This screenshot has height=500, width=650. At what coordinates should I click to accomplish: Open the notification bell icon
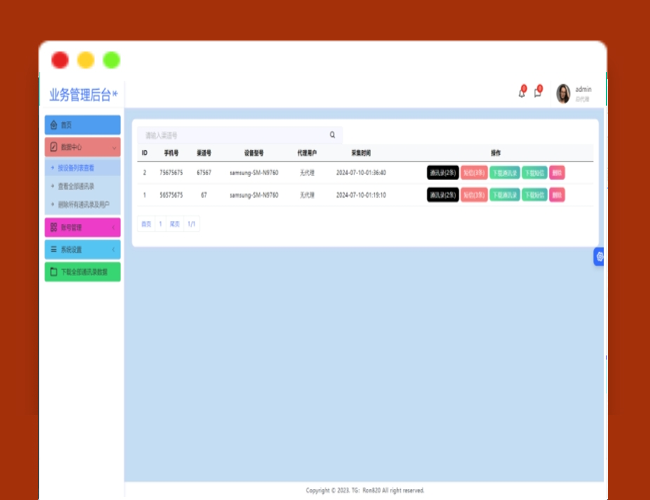522,92
